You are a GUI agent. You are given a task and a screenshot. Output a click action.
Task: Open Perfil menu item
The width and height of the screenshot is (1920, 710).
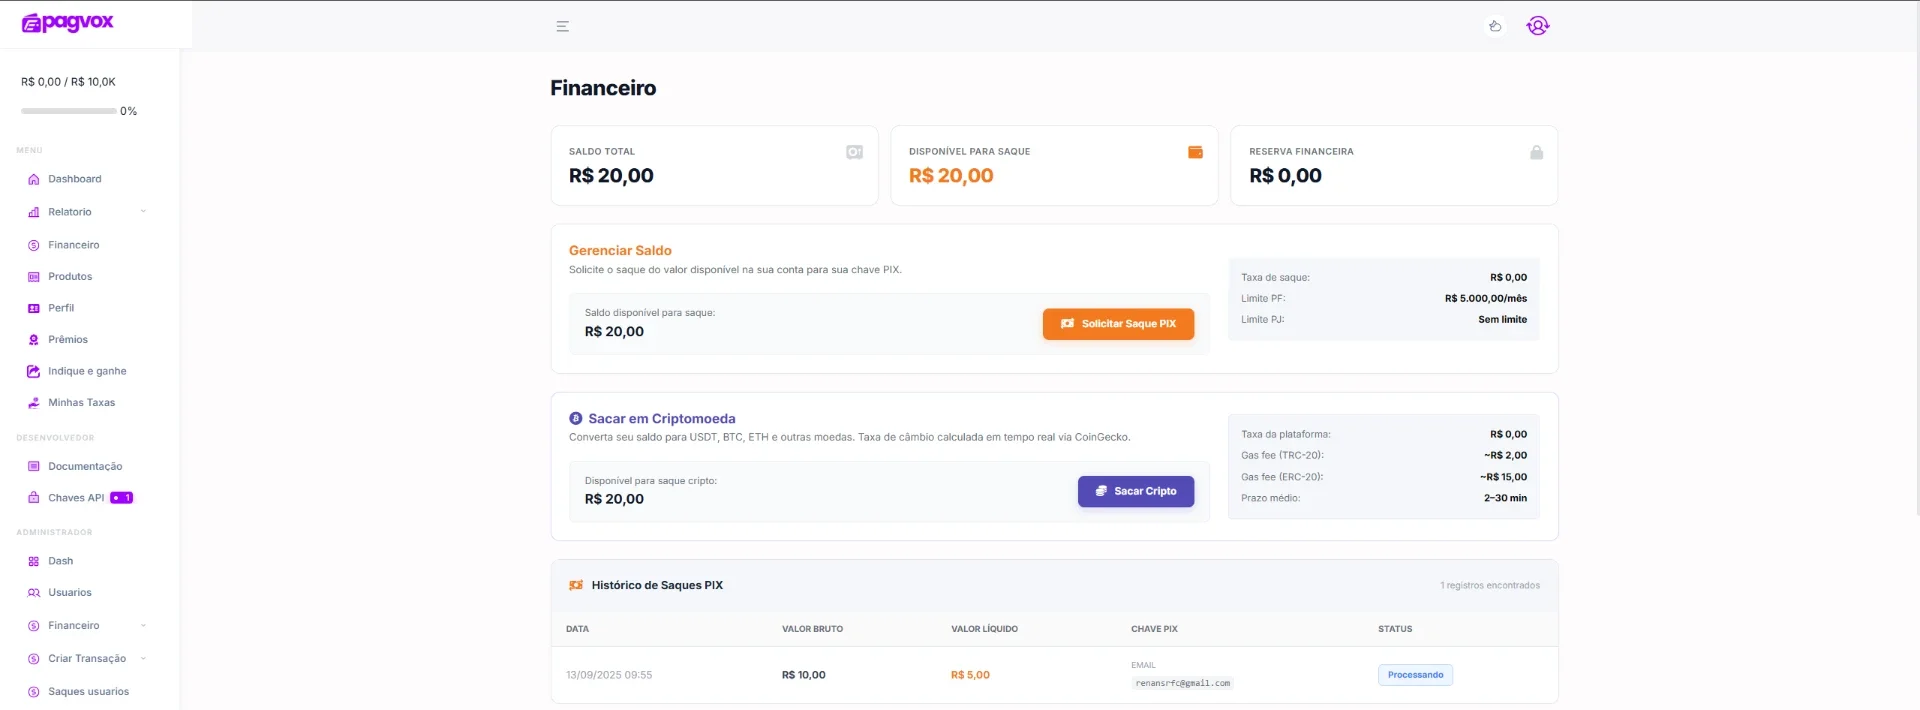[x=61, y=308]
